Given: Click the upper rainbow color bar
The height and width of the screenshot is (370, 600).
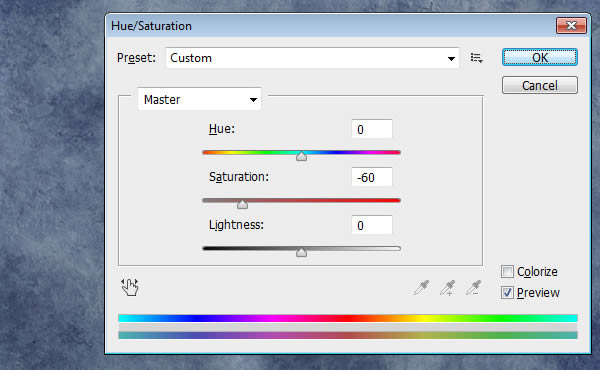Looking at the screenshot, I should point(348,318).
